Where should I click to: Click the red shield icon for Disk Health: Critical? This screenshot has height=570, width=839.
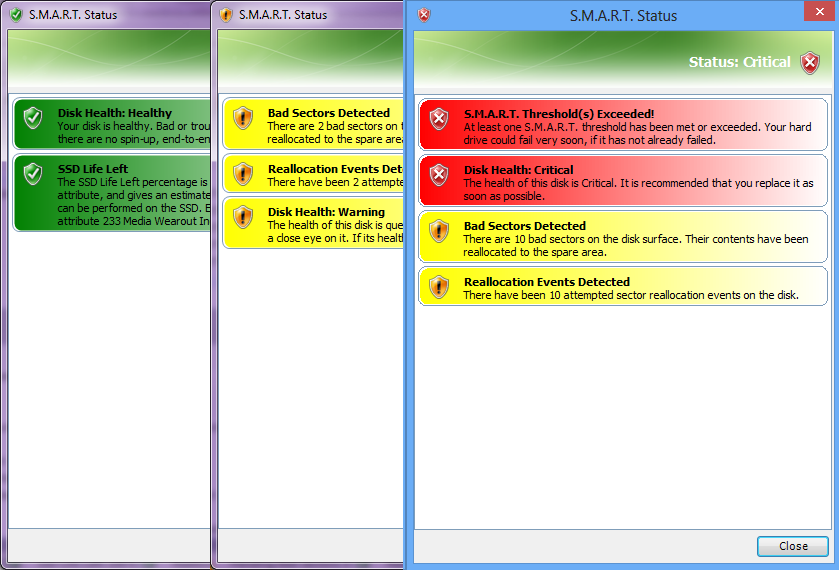[x=439, y=175]
